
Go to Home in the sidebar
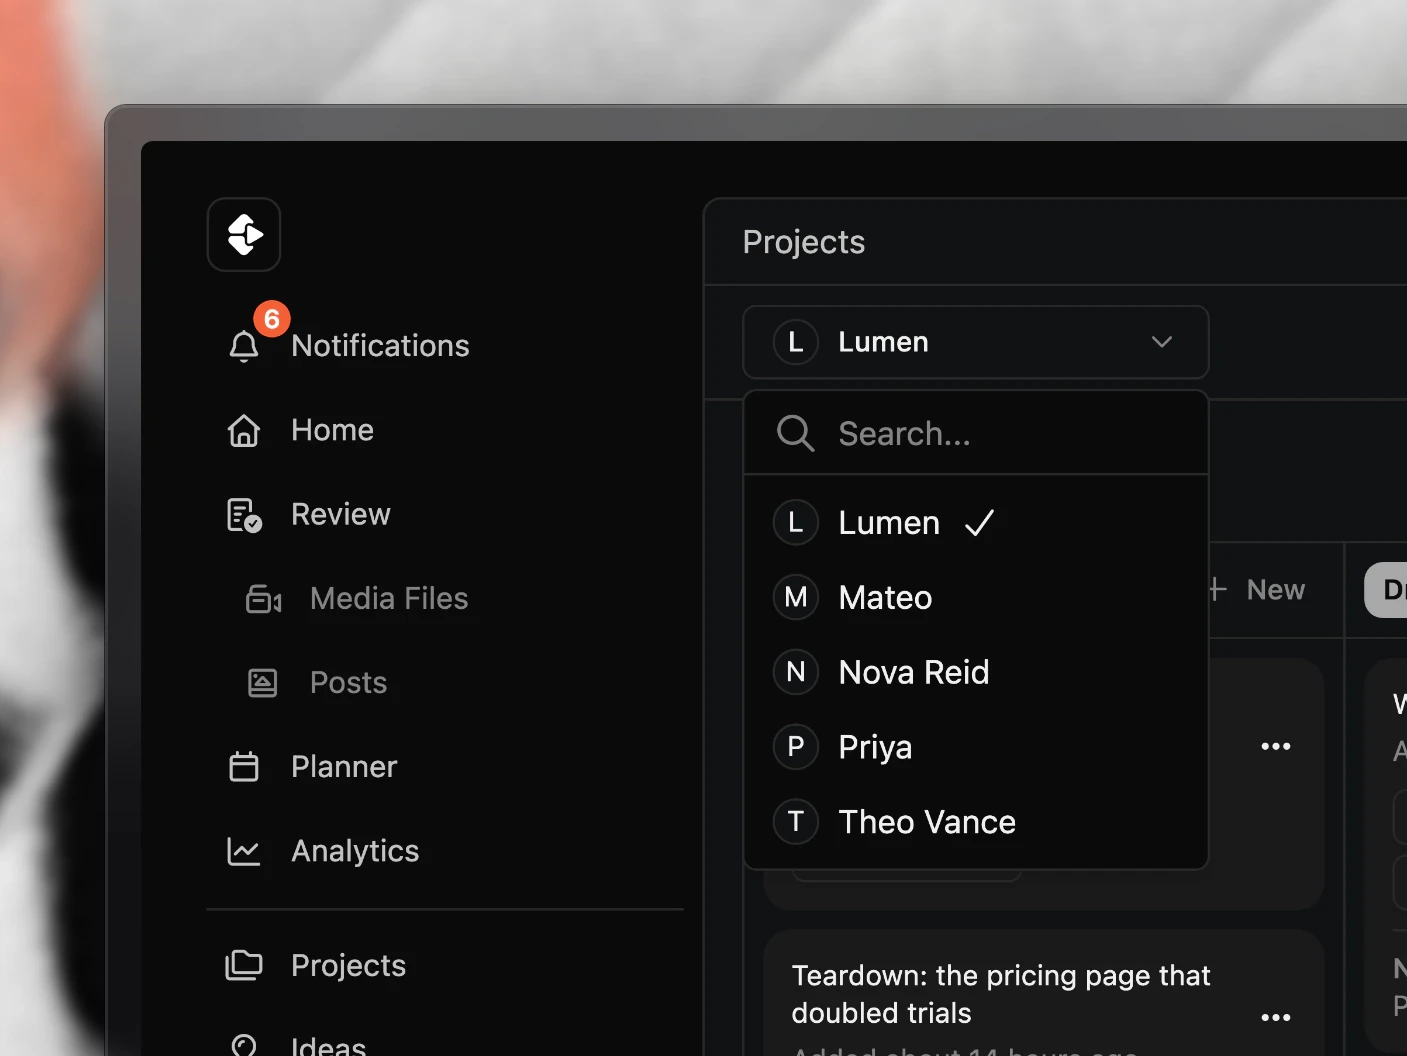pyautogui.click(x=332, y=430)
